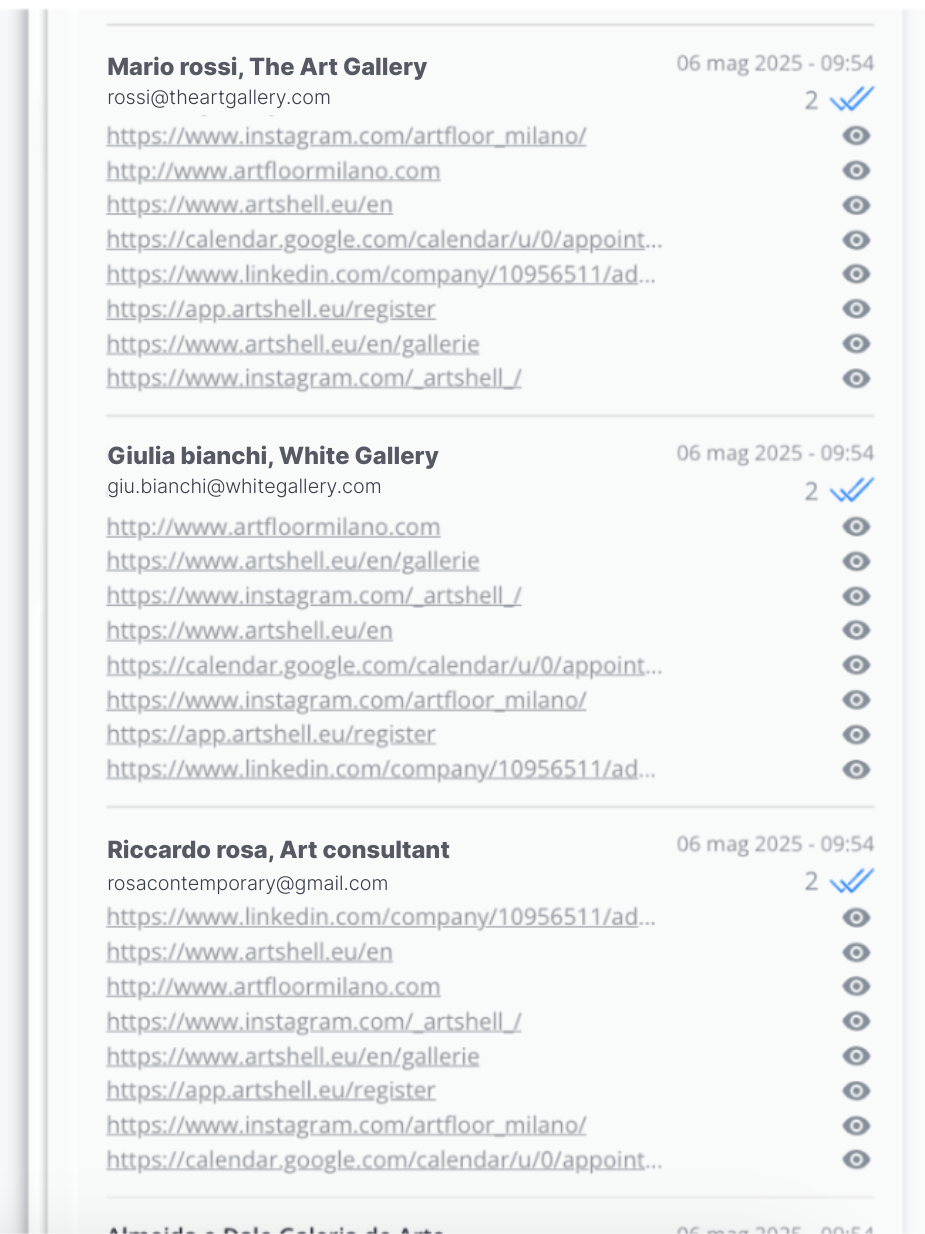Viewport: 925px width, 1234px height.
Task: Click eye icon next to Riccardo's Google Calendar link
Action: (x=856, y=1159)
